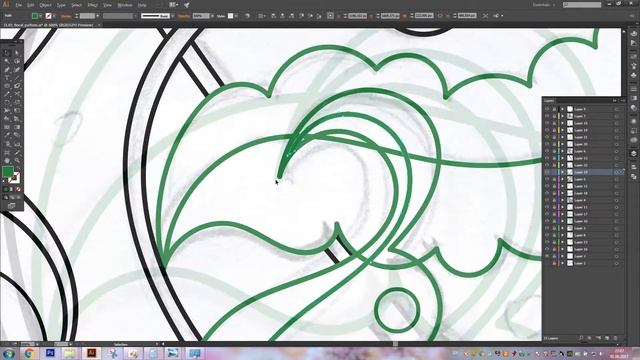The width and height of the screenshot is (640, 360).
Task: Set the paint to None in the toolbox
Action: [18, 189]
